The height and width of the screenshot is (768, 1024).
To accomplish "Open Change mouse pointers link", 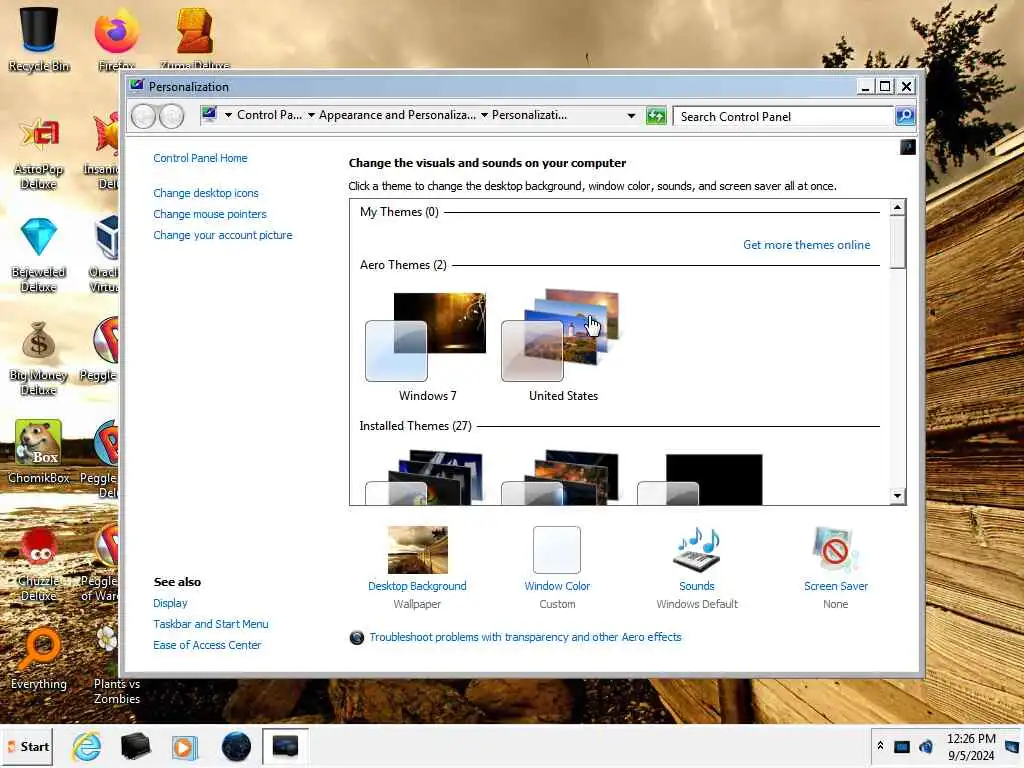I will tap(210, 214).
